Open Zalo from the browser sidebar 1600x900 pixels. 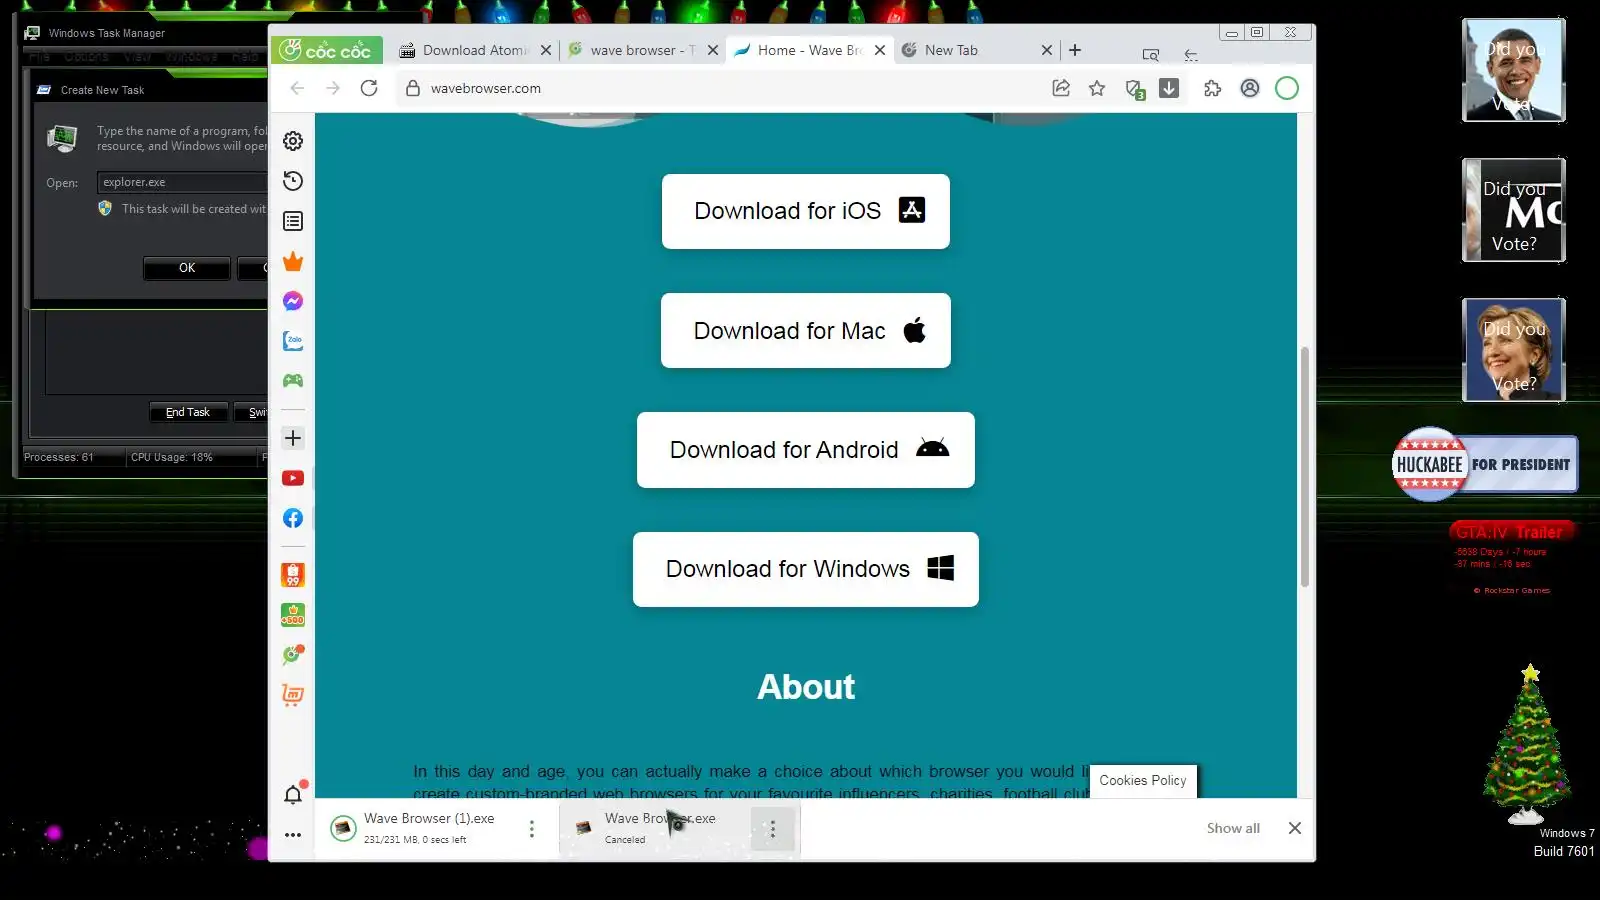coord(293,341)
